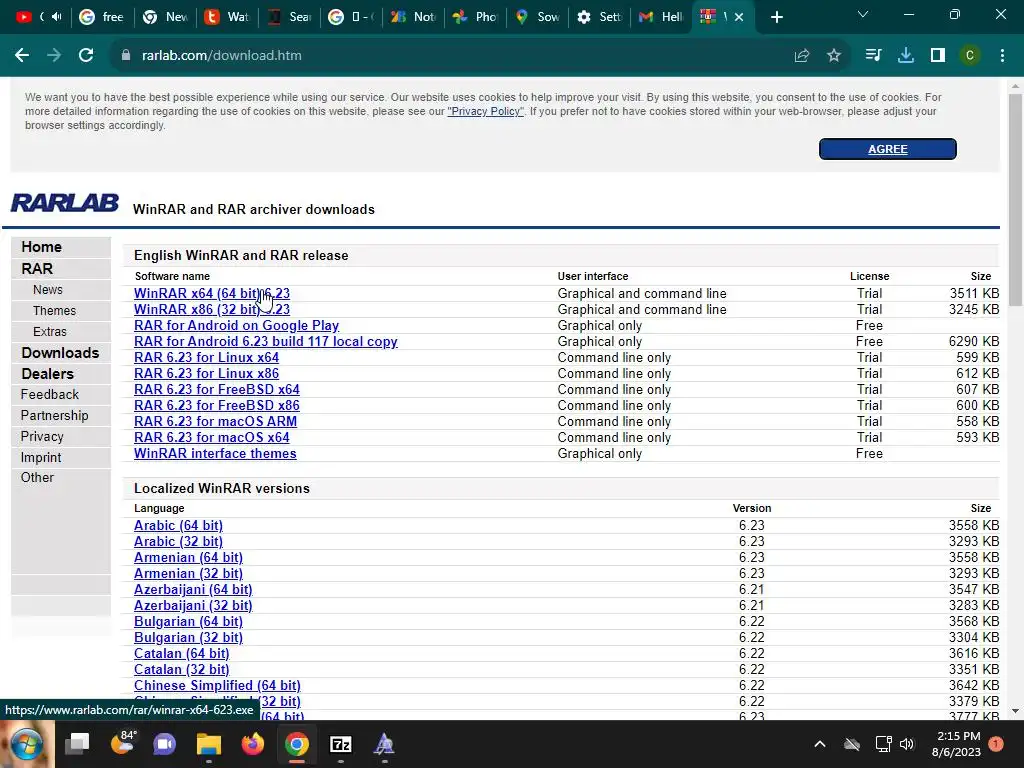The width and height of the screenshot is (1024, 768).
Task: Open Chrome downloads icon
Action: coord(906,56)
